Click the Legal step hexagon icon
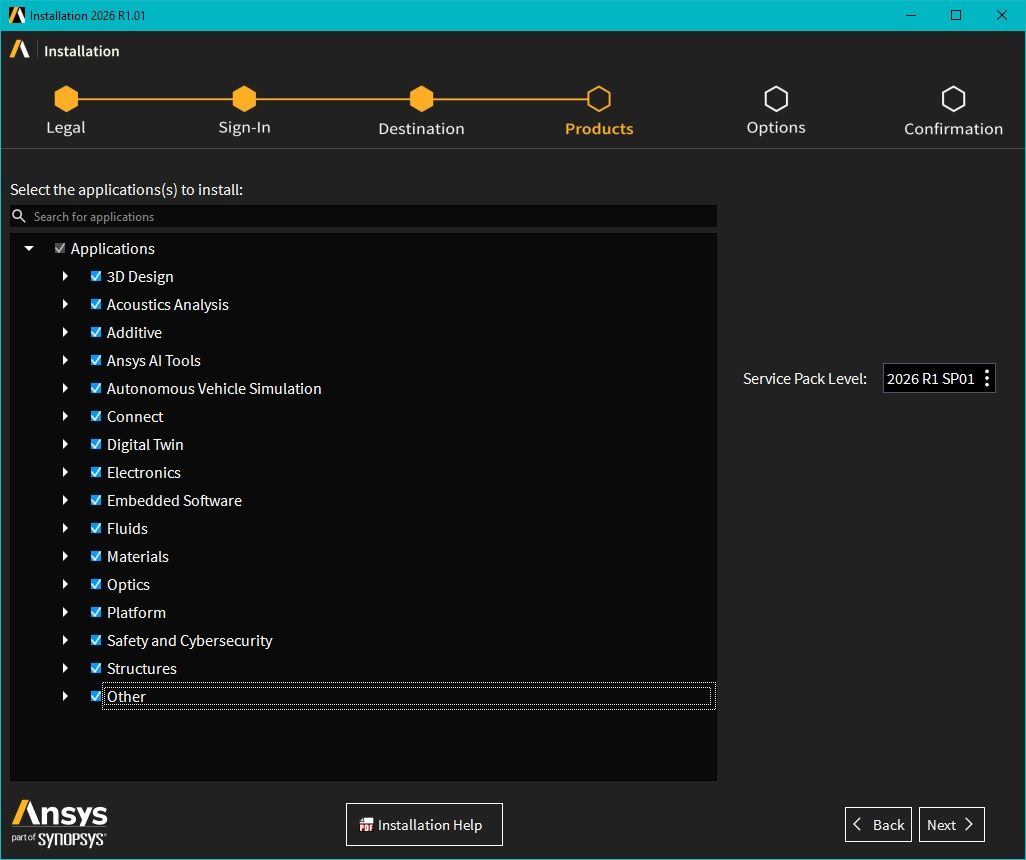Image resolution: width=1026 pixels, height=860 pixels. pos(66,99)
